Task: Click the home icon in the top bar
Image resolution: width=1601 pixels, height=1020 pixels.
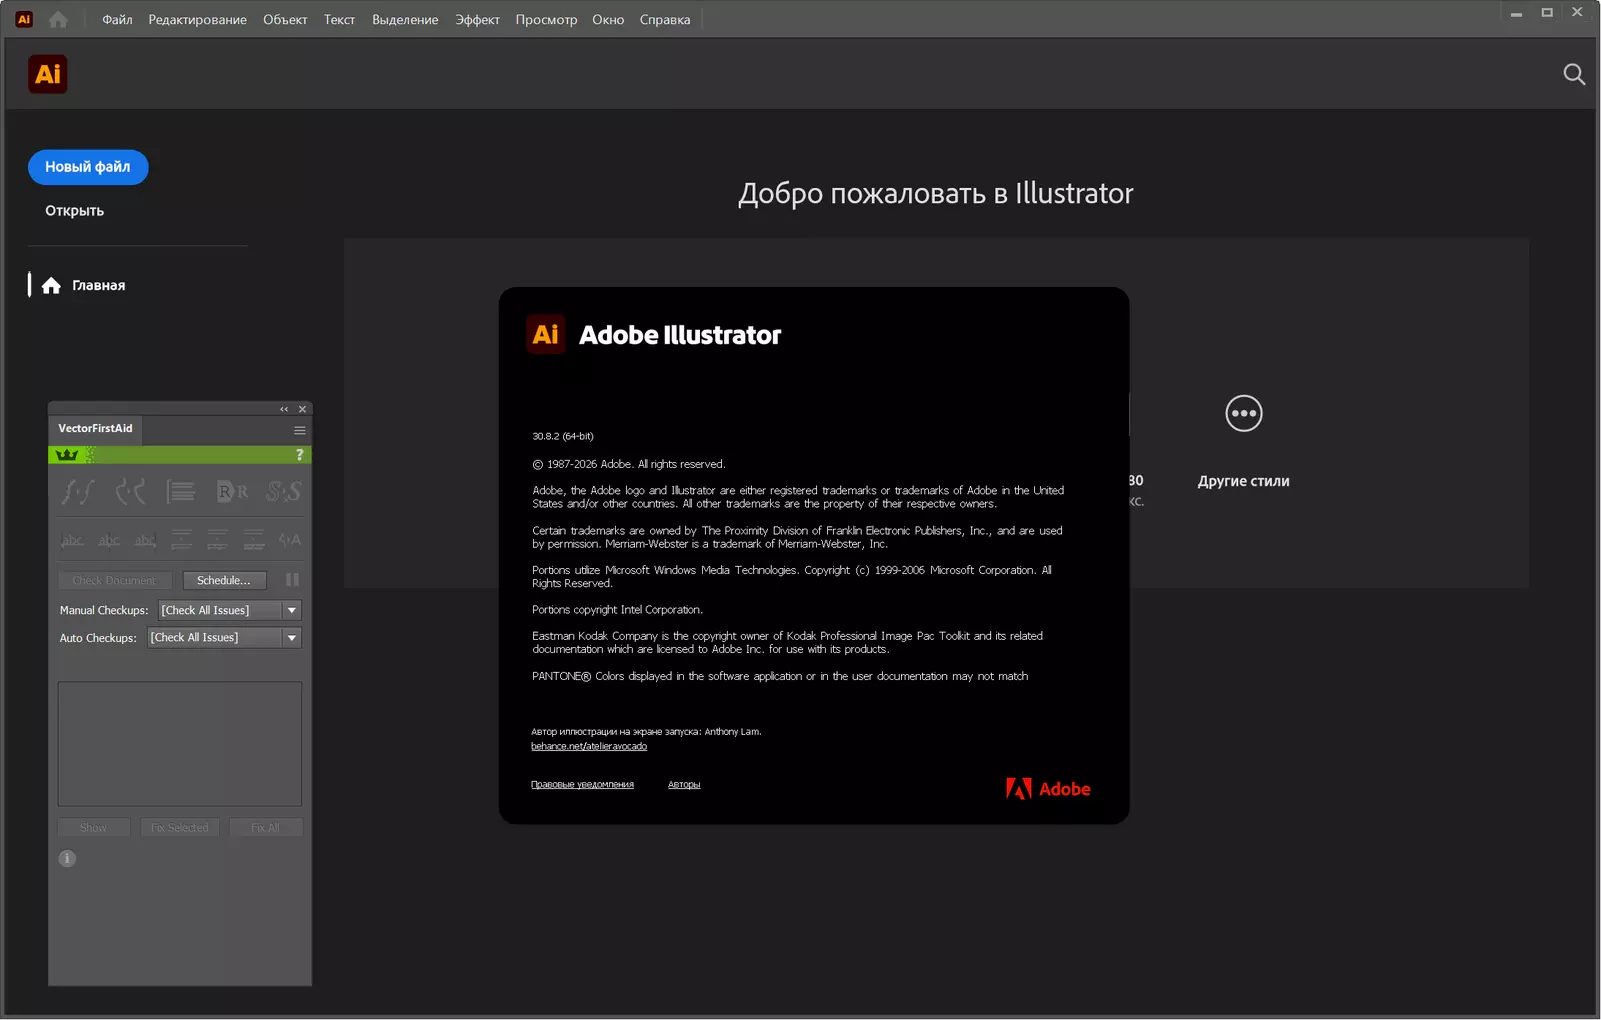Action: coord(58,19)
